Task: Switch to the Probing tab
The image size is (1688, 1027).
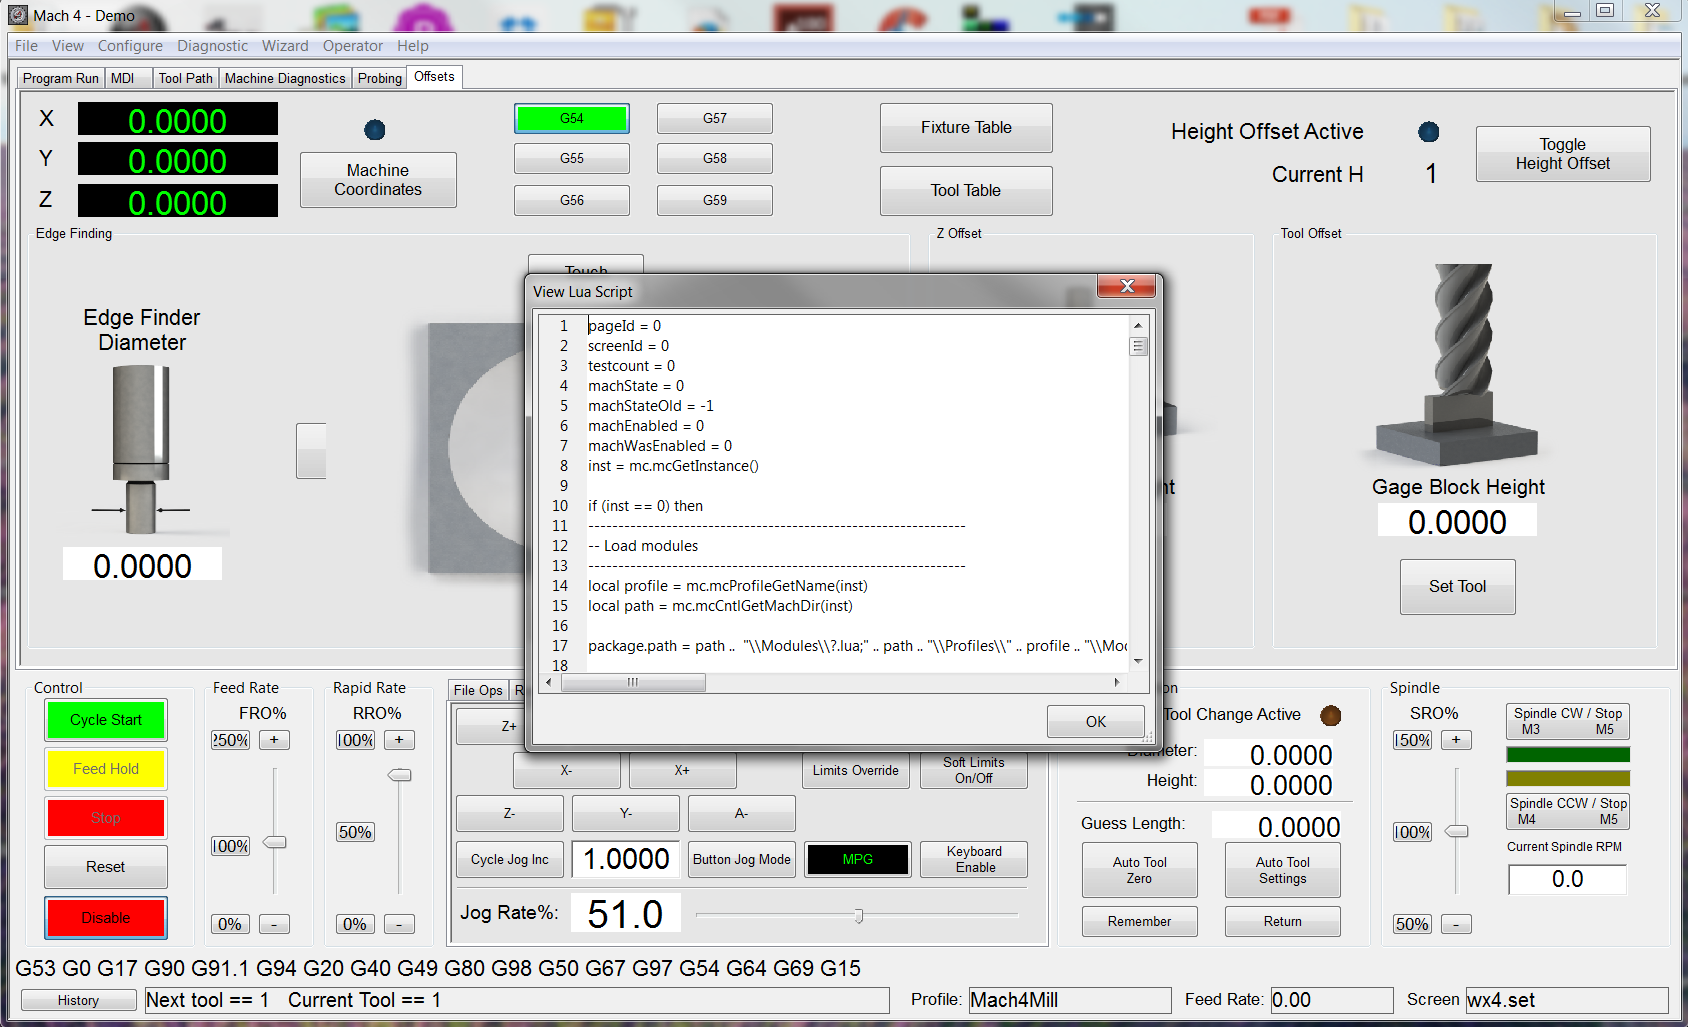Action: tap(379, 77)
